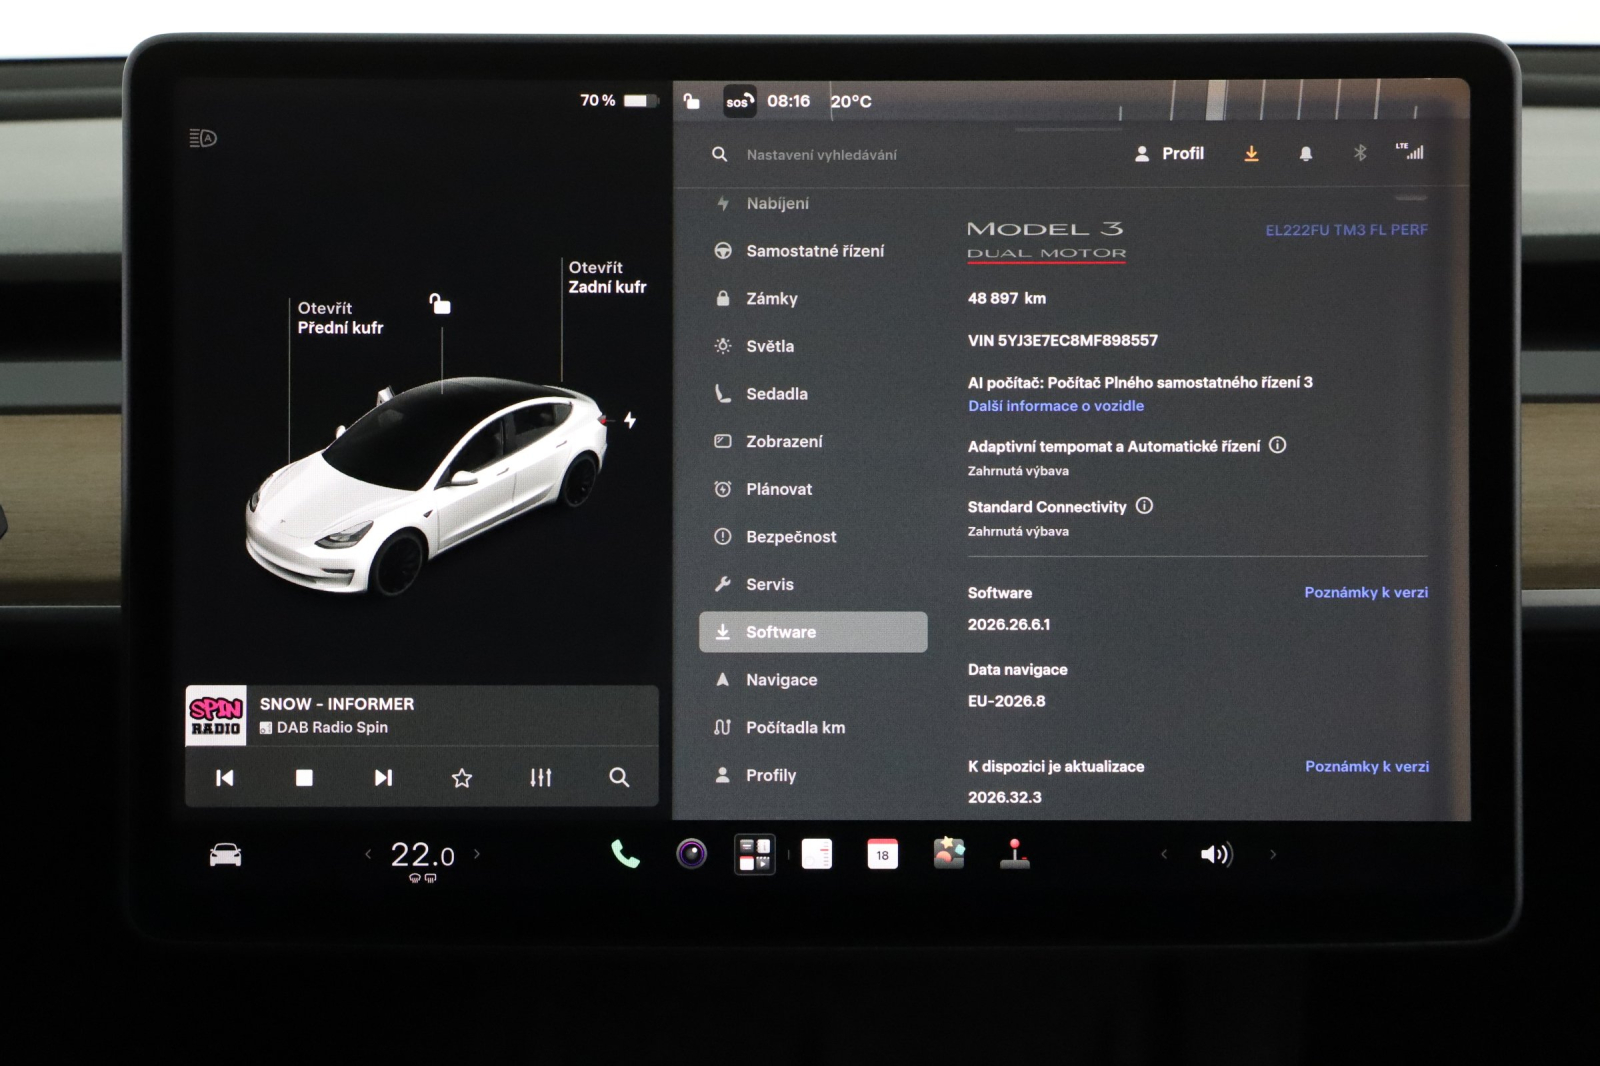
Task: Skip to previous station
Action: click(224, 777)
